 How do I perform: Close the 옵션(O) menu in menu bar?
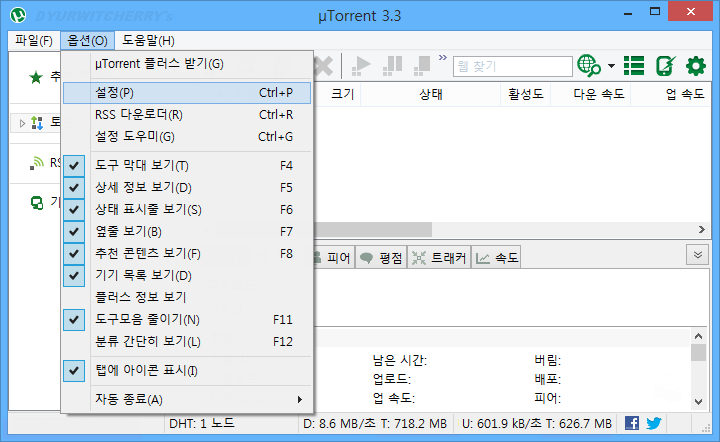pos(87,40)
